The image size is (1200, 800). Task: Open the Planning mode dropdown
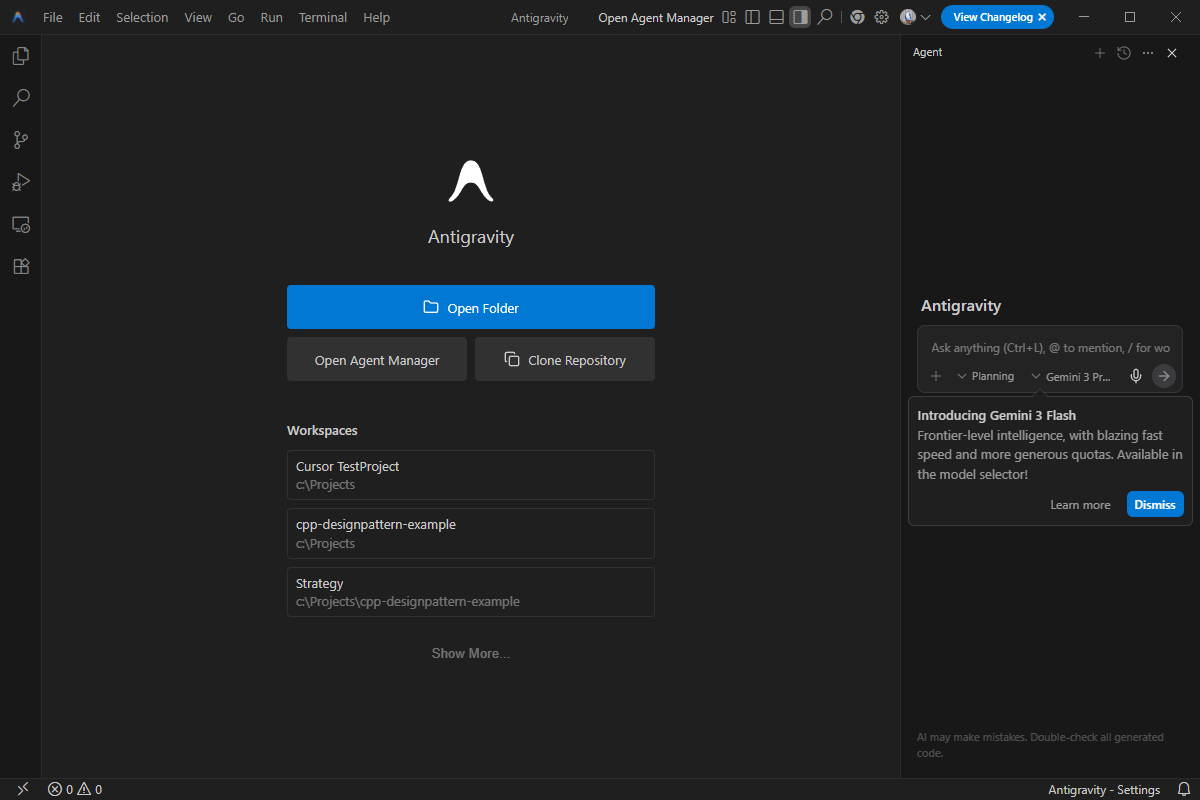click(x=986, y=376)
